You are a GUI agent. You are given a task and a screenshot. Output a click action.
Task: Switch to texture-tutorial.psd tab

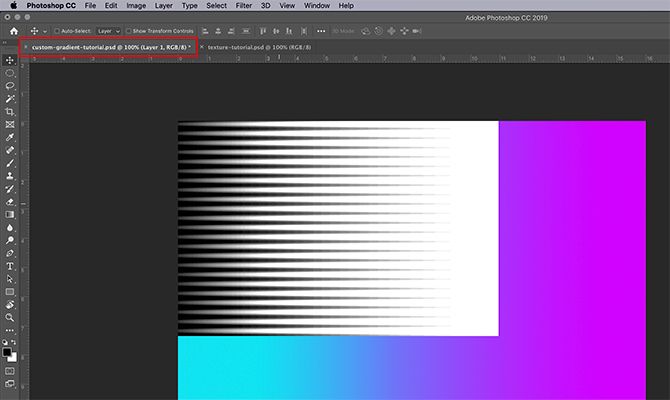point(259,47)
